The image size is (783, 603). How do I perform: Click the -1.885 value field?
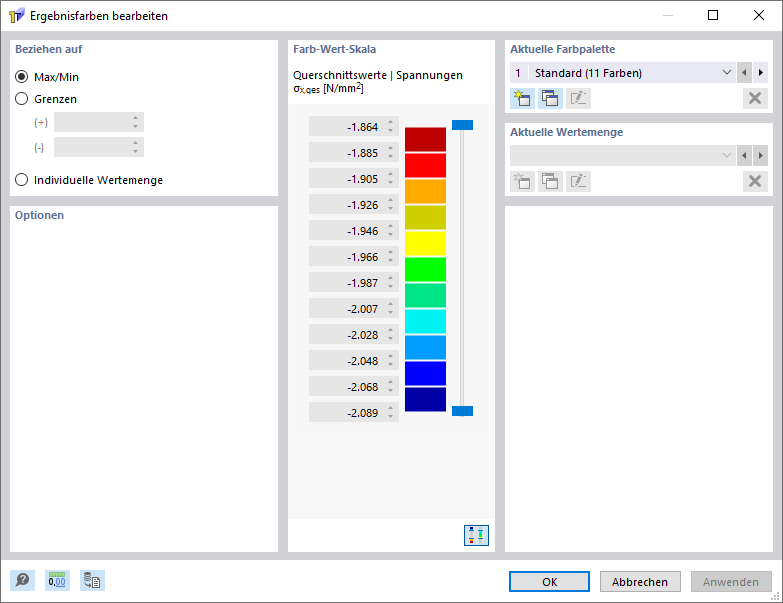[354, 153]
